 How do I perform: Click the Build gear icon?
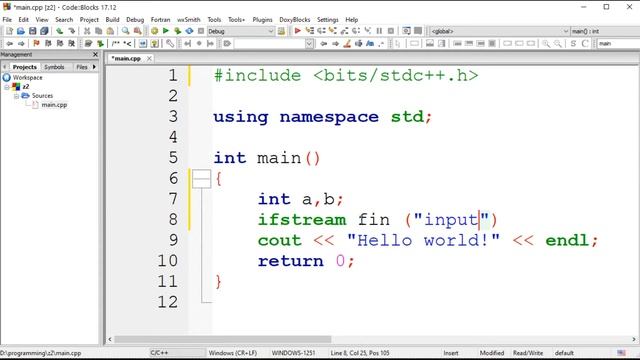point(154,31)
